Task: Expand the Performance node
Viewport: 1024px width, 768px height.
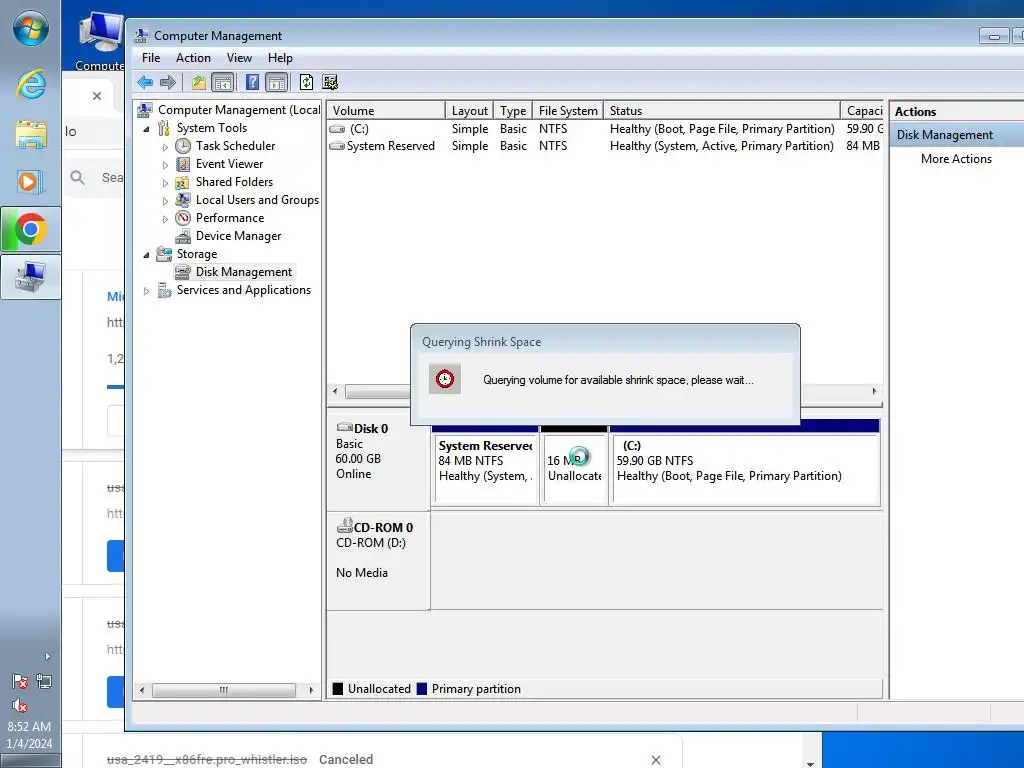Action: (165, 219)
